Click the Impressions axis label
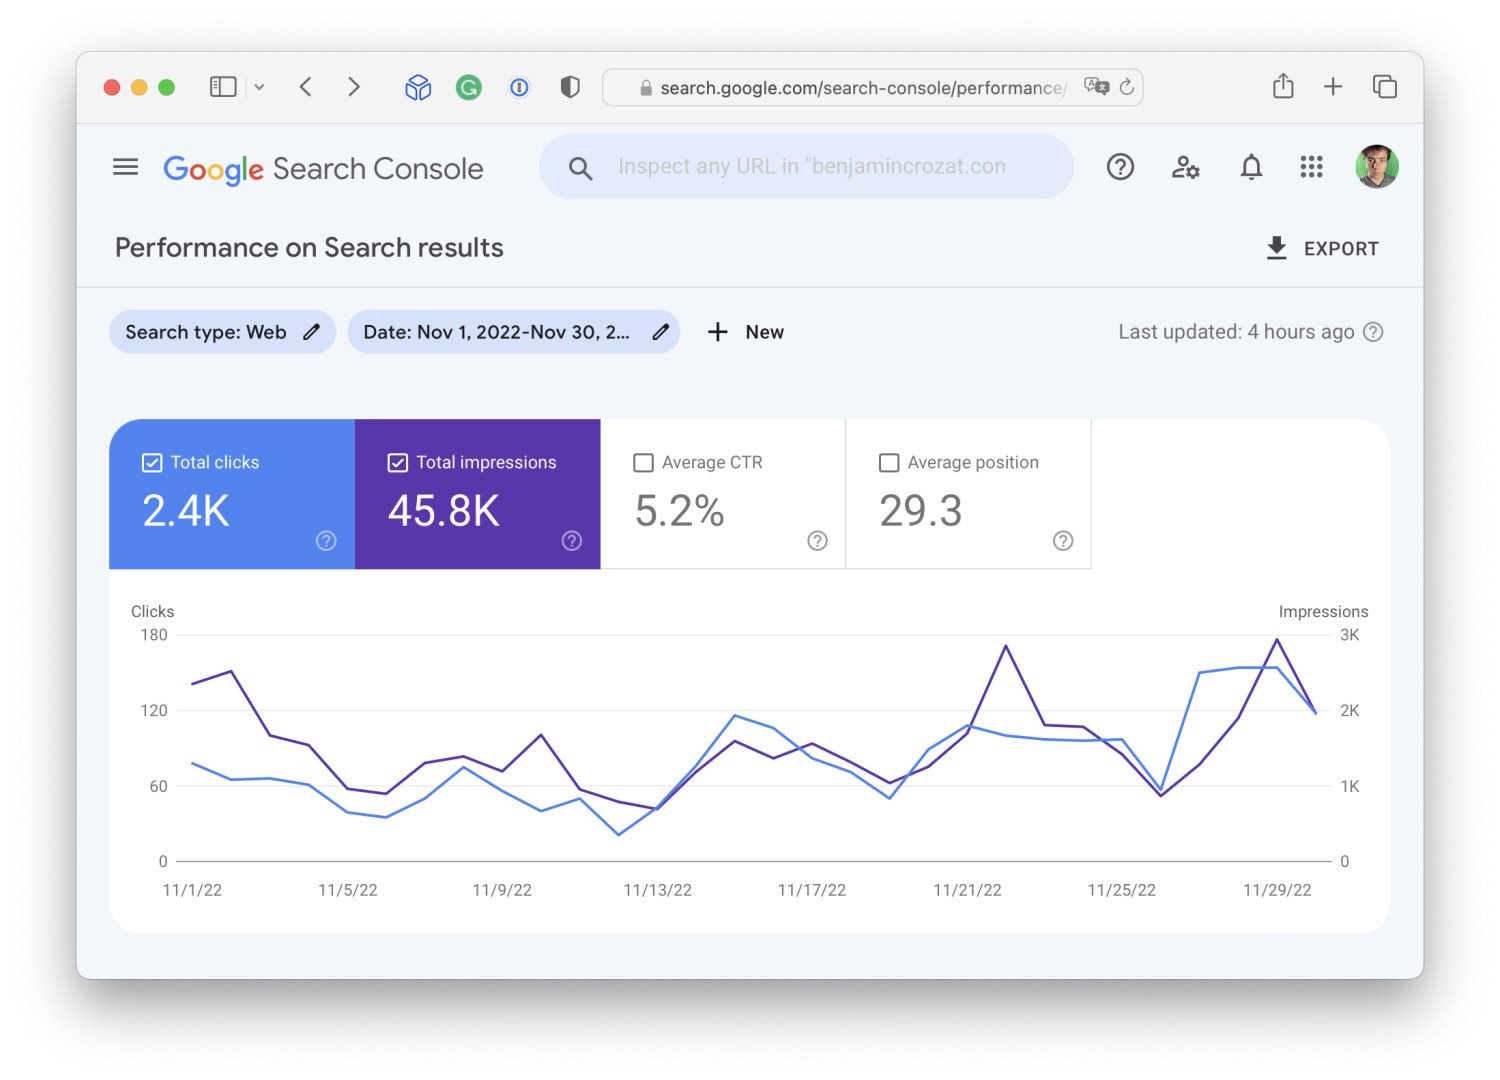 [1323, 611]
